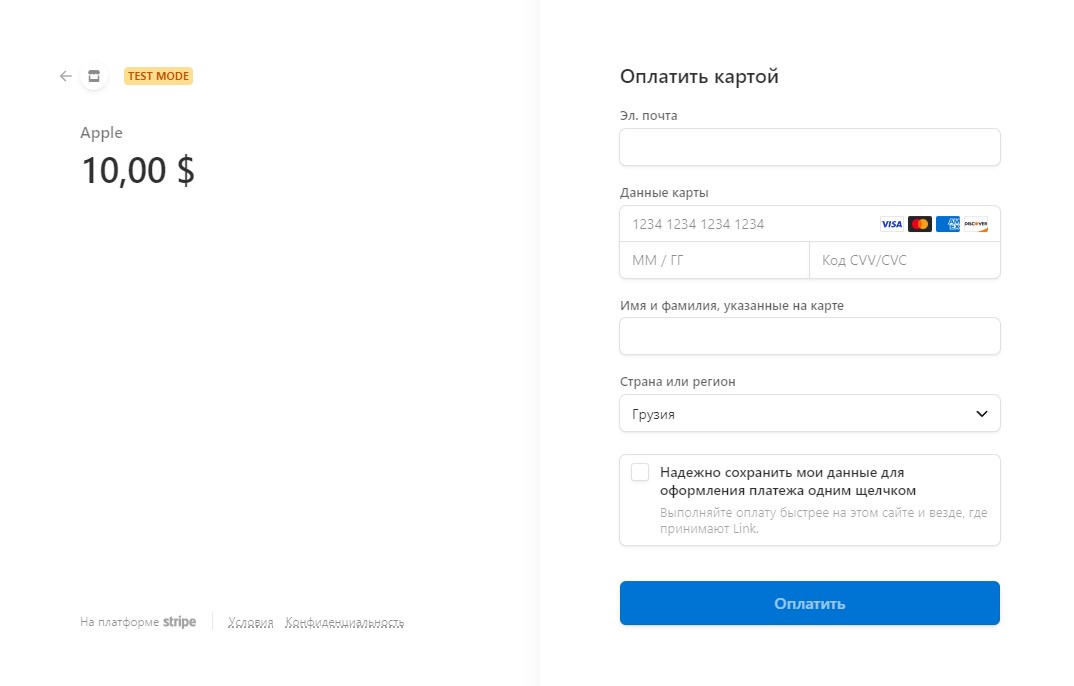Select the American Express card brand icon
The height and width of the screenshot is (686, 1074).
[x=947, y=223]
